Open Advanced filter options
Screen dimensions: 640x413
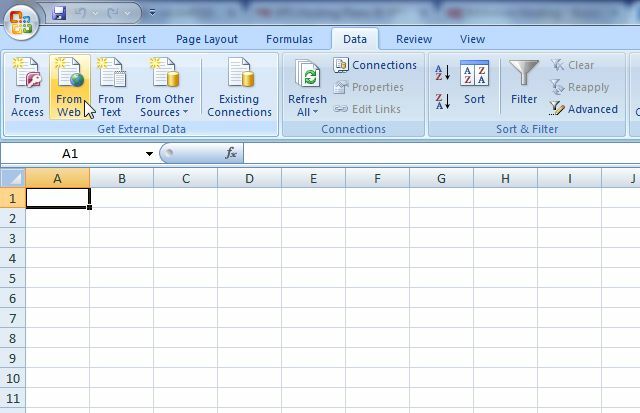(584, 109)
